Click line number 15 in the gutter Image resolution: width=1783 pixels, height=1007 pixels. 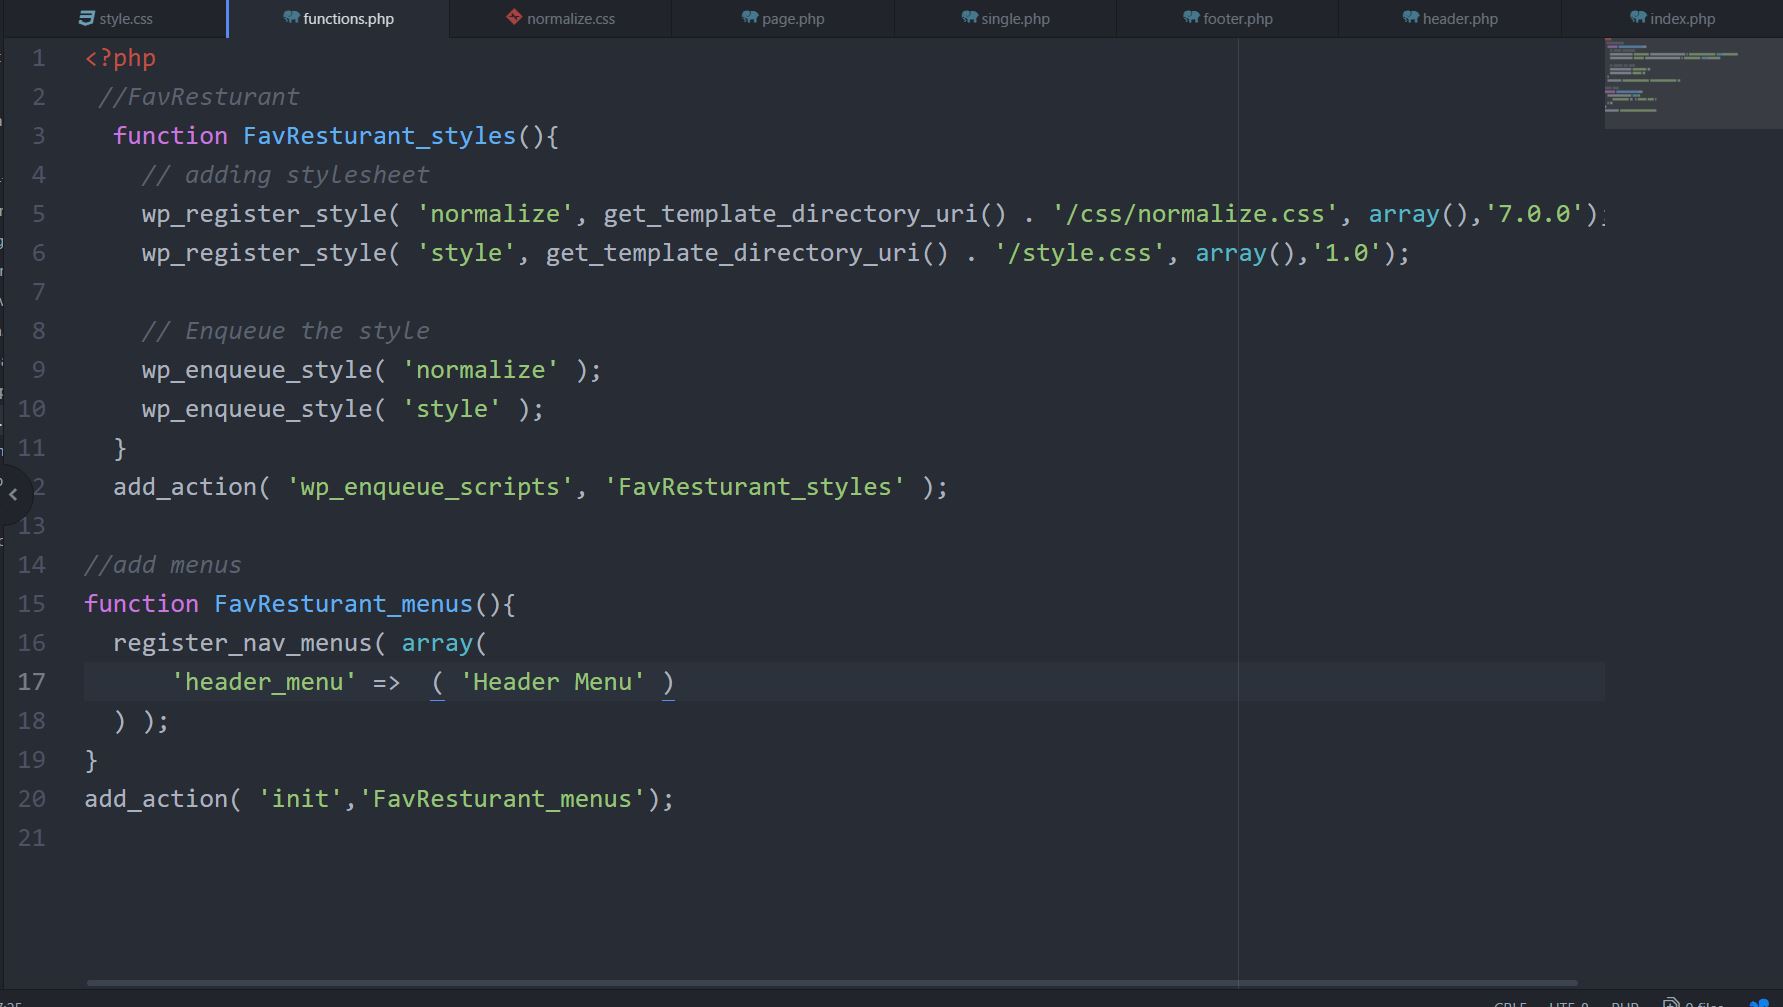click(32, 604)
